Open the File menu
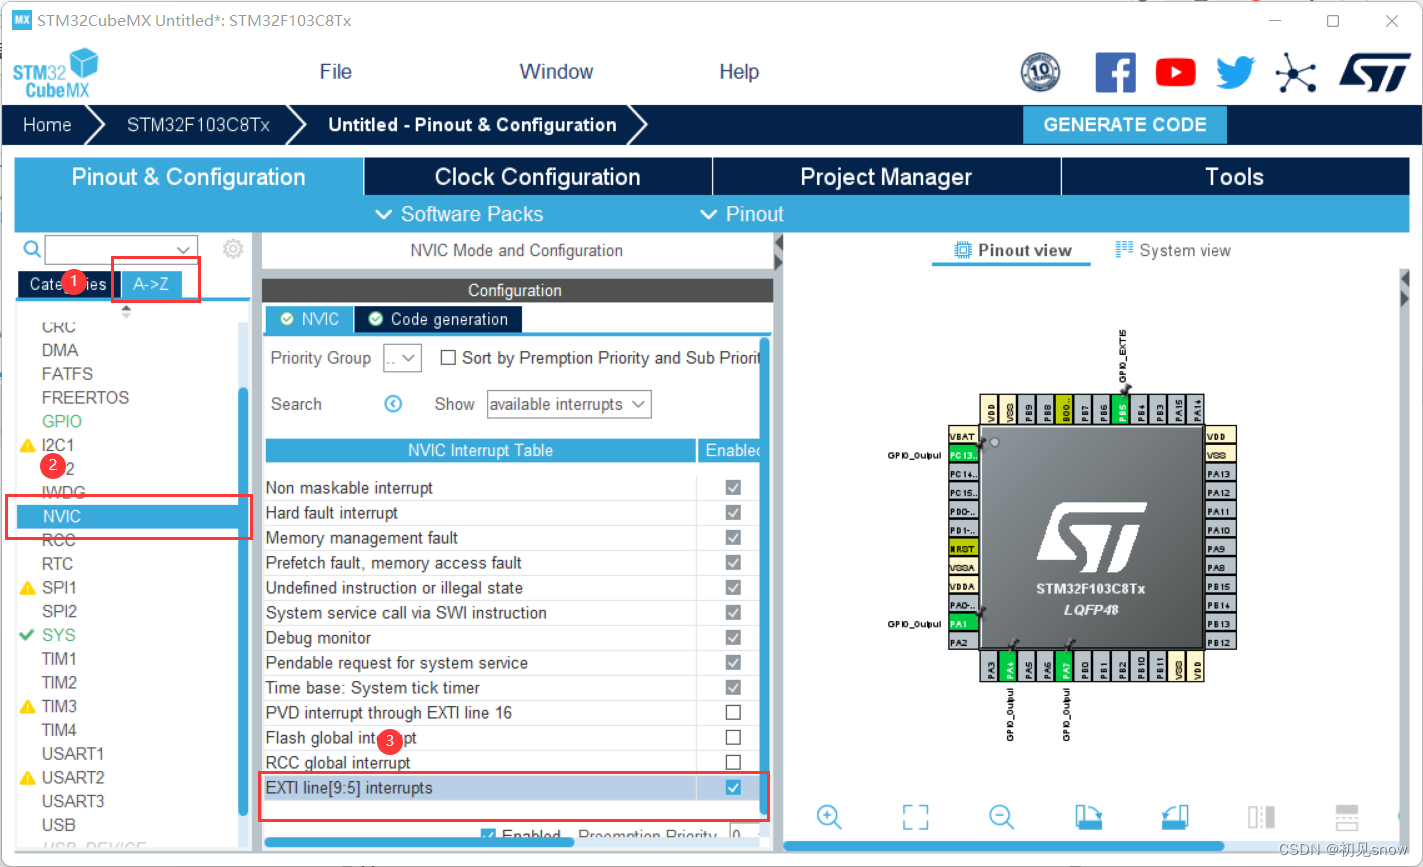Image resolution: width=1423 pixels, height=867 pixels. [x=336, y=72]
